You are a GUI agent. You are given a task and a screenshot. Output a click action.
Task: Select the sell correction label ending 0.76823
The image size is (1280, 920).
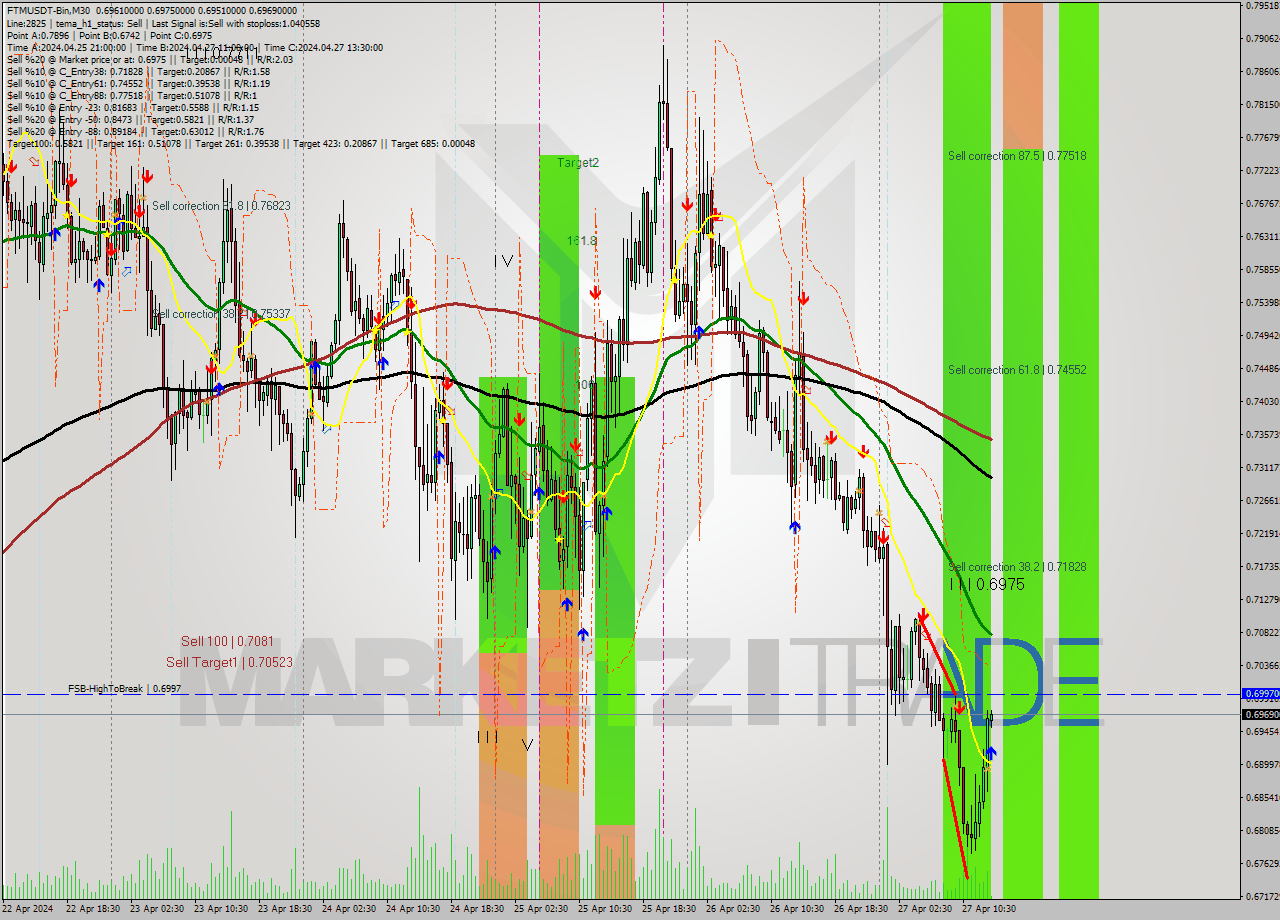point(221,206)
